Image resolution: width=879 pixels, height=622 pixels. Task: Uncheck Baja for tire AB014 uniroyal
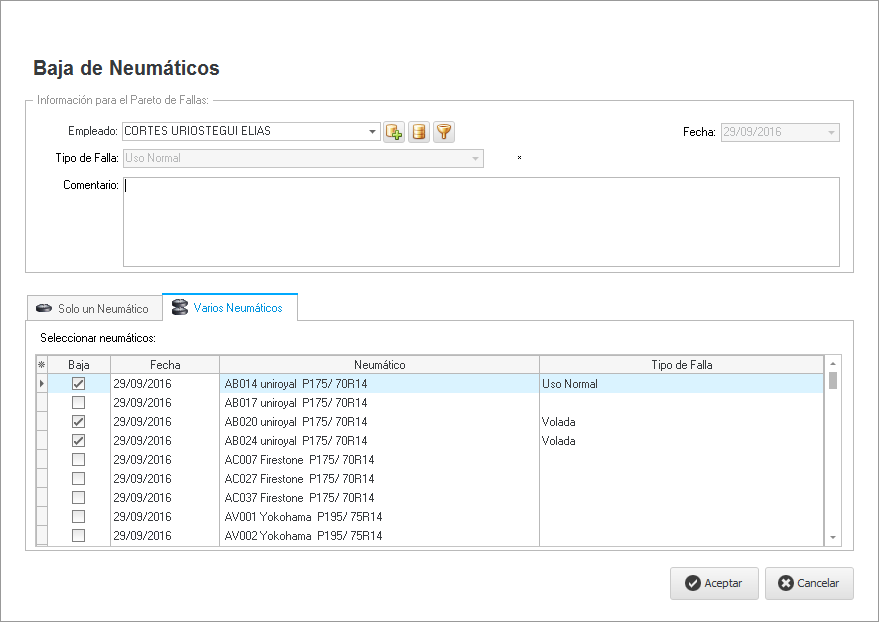[x=78, y=384]
